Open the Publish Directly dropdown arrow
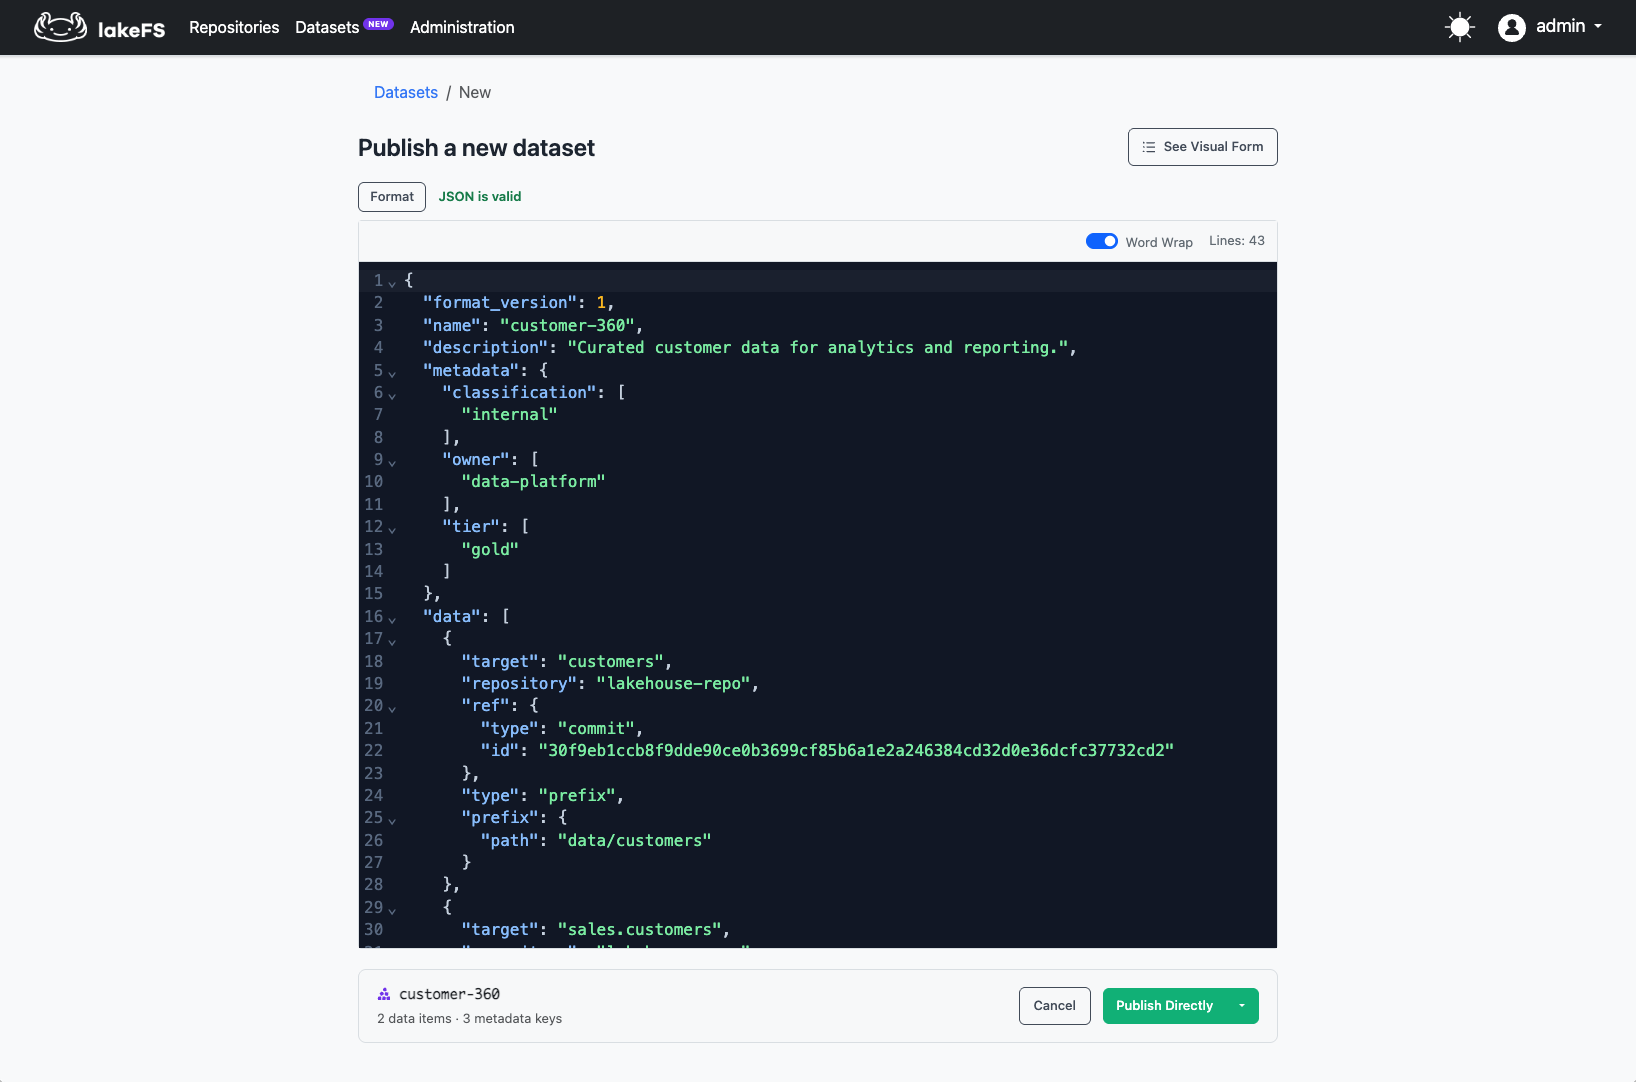The image size is (1636, 1082). pos(1242,1006)
